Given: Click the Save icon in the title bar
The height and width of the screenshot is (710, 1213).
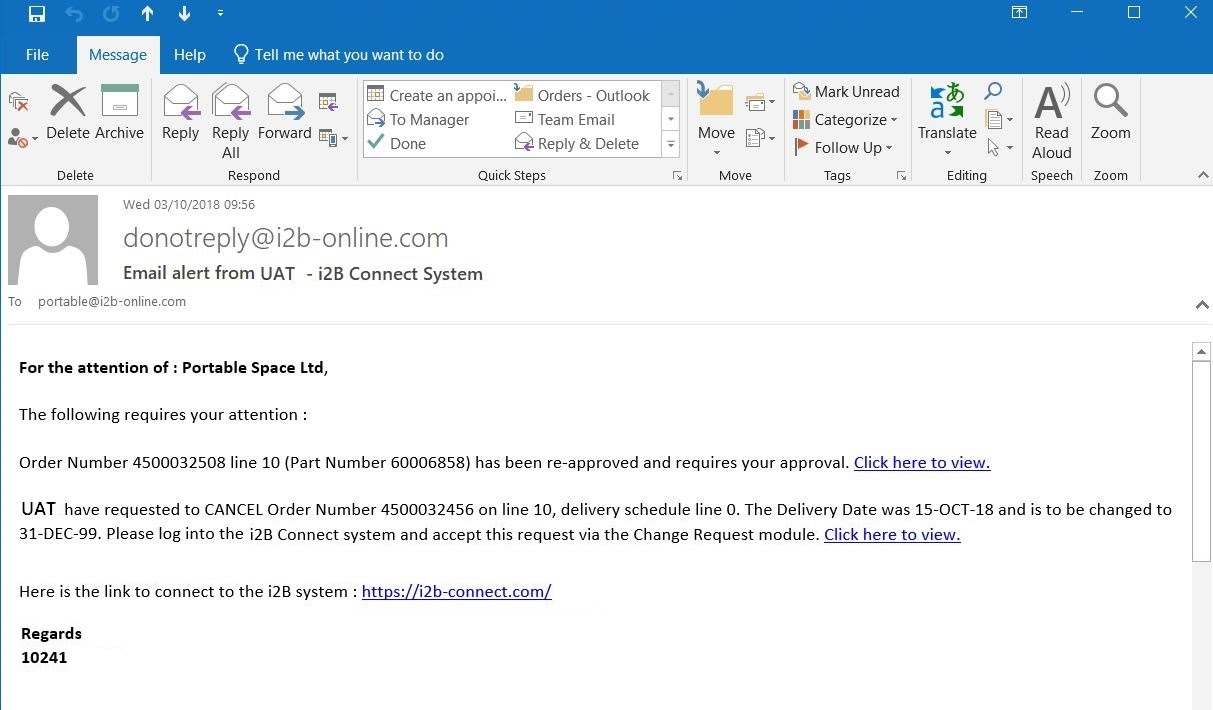Looking at the screenshot, I should pyautogui.click(x=37, y=14).
